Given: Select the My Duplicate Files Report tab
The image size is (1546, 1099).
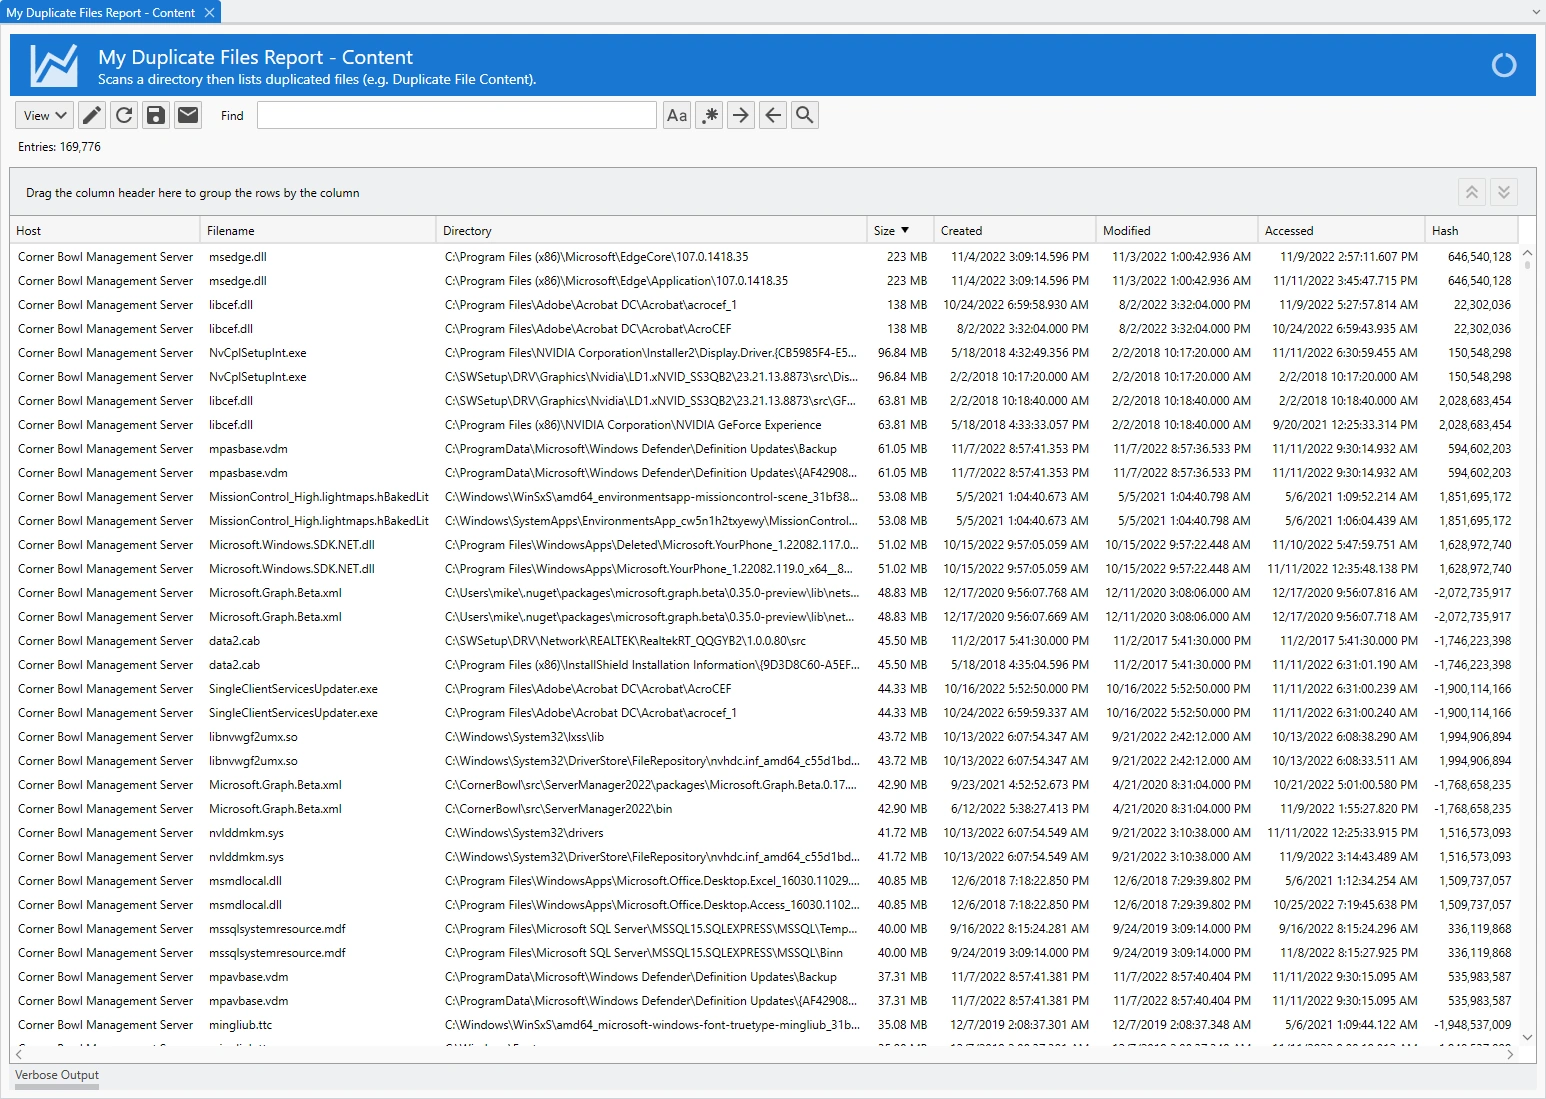Looking at the screenshot, I should pos(100,13).
